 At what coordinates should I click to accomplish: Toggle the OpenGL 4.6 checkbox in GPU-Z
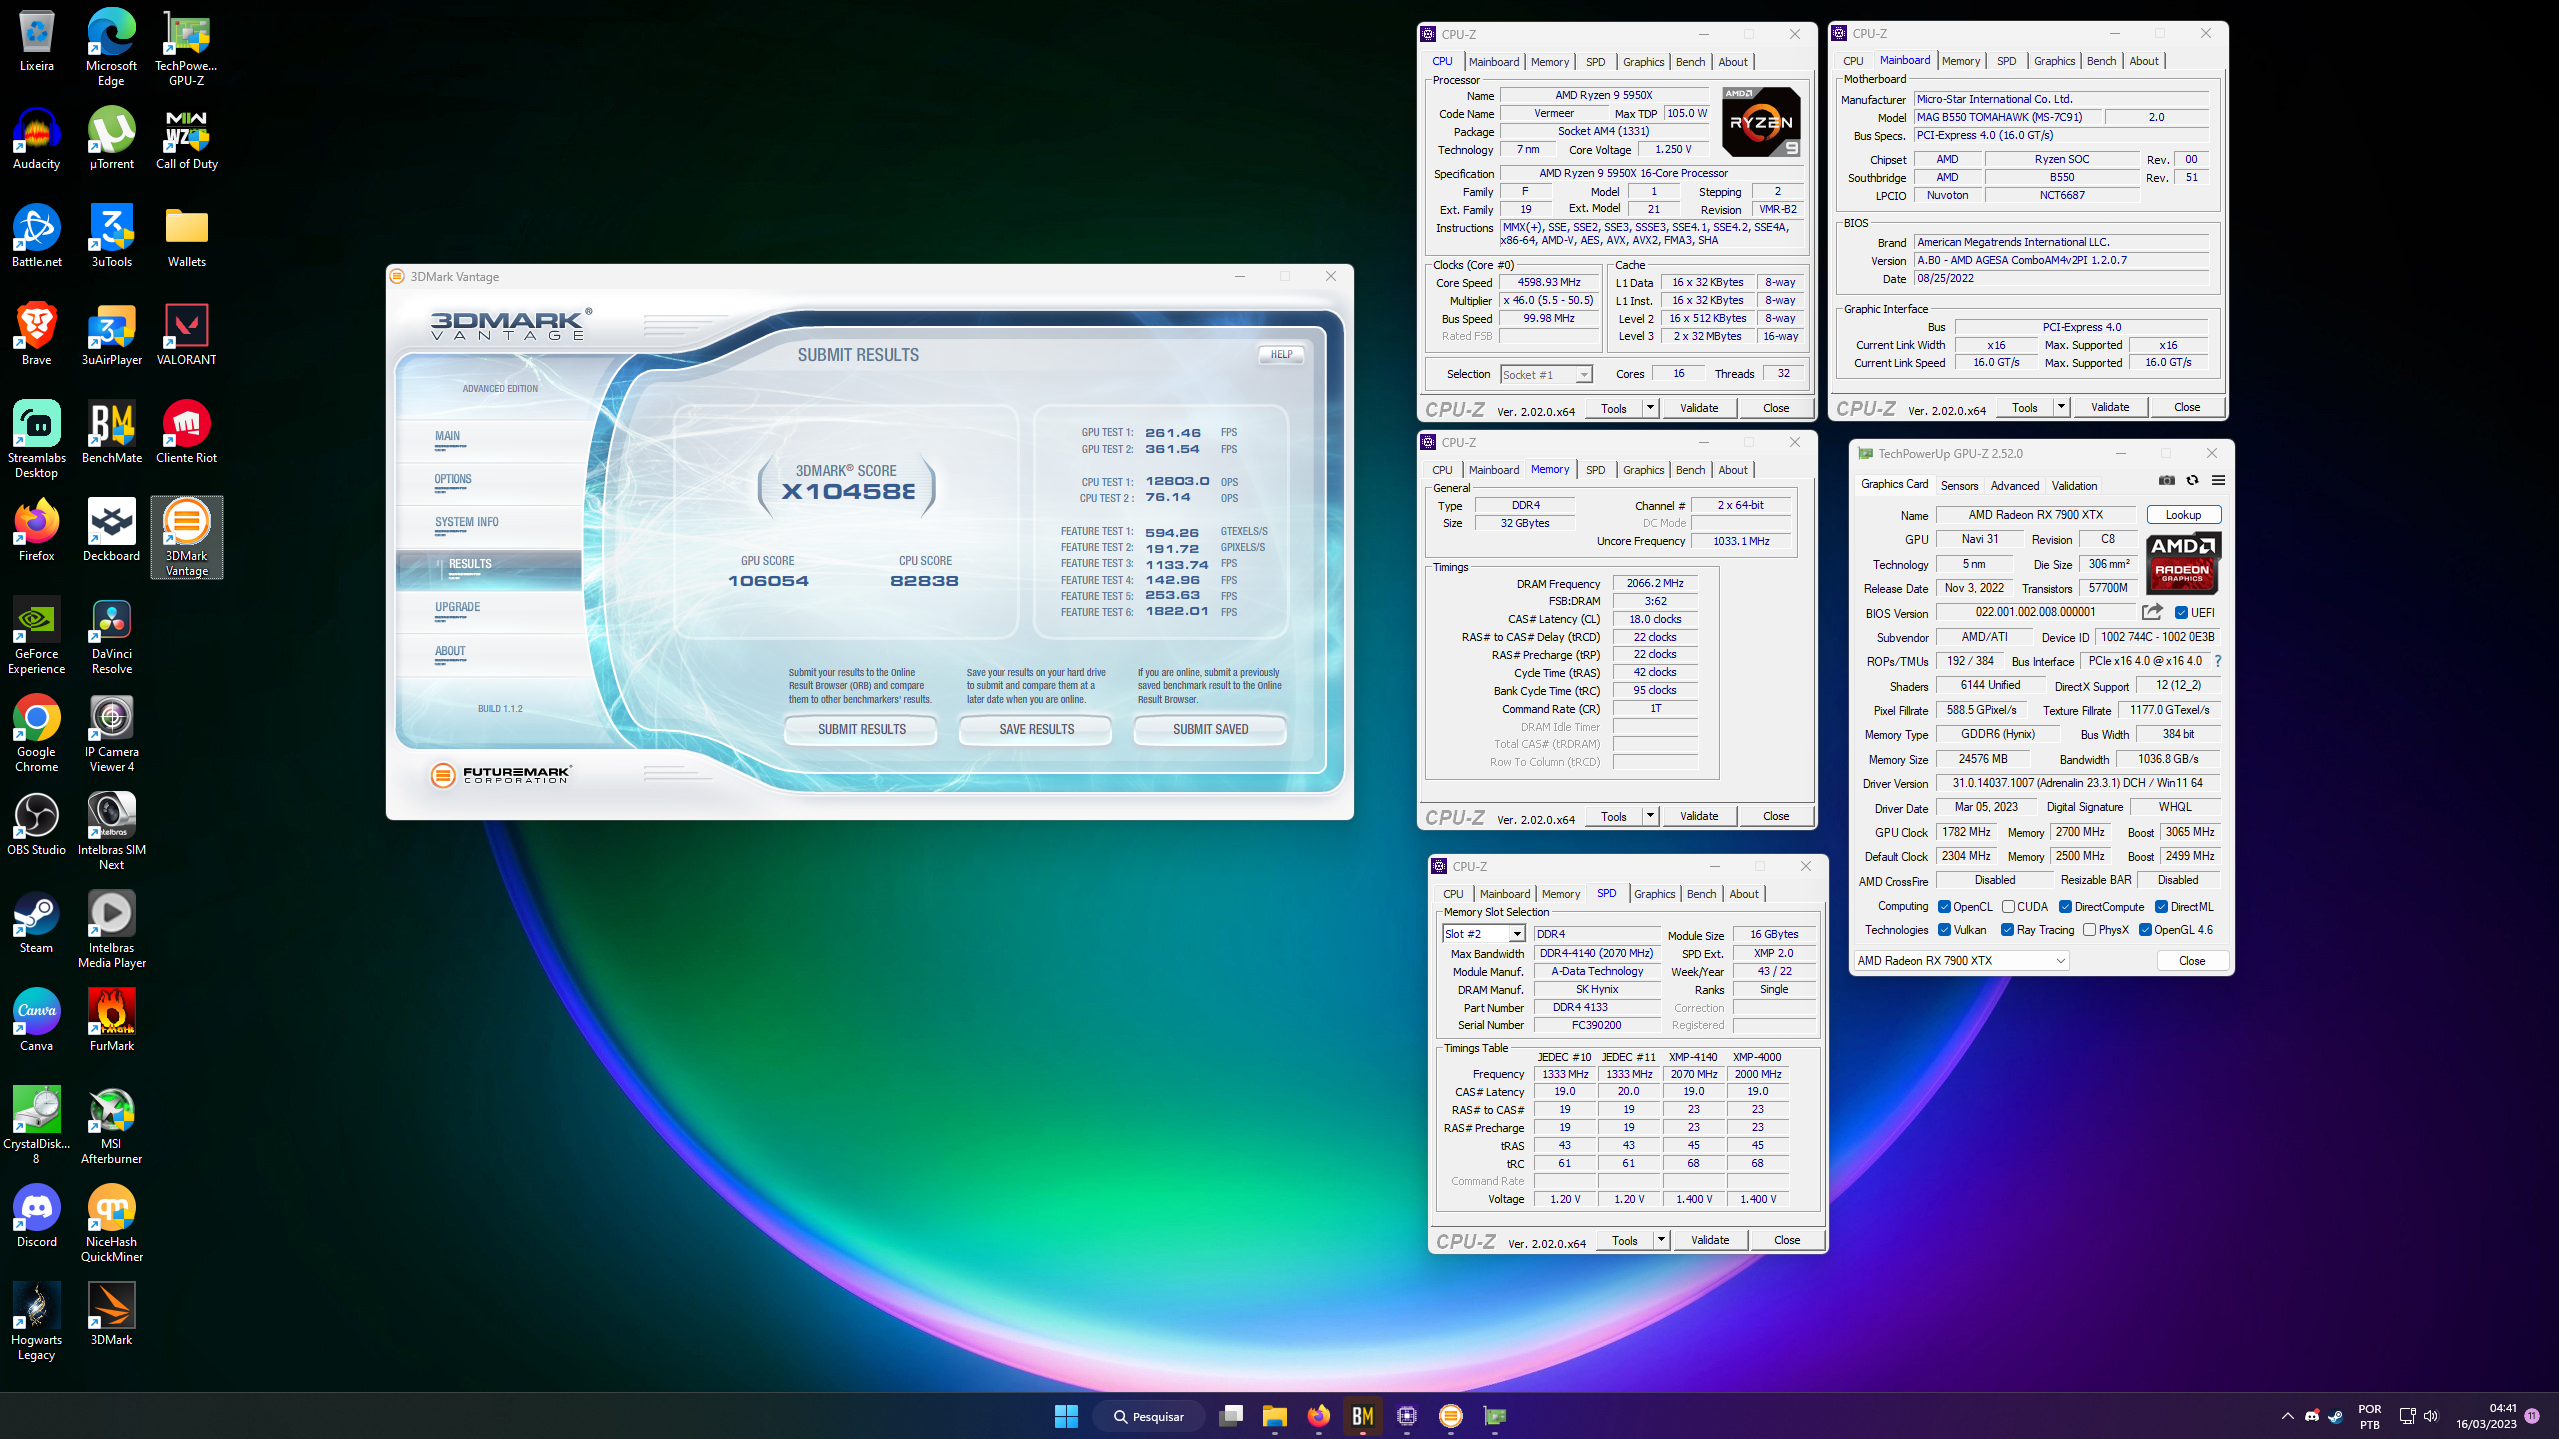click(2145, 930)
